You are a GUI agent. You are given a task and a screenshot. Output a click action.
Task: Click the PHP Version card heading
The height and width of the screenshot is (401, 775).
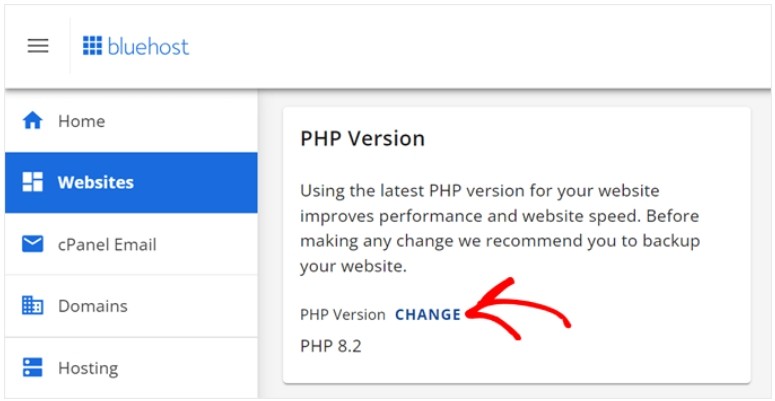click(362, 139)
